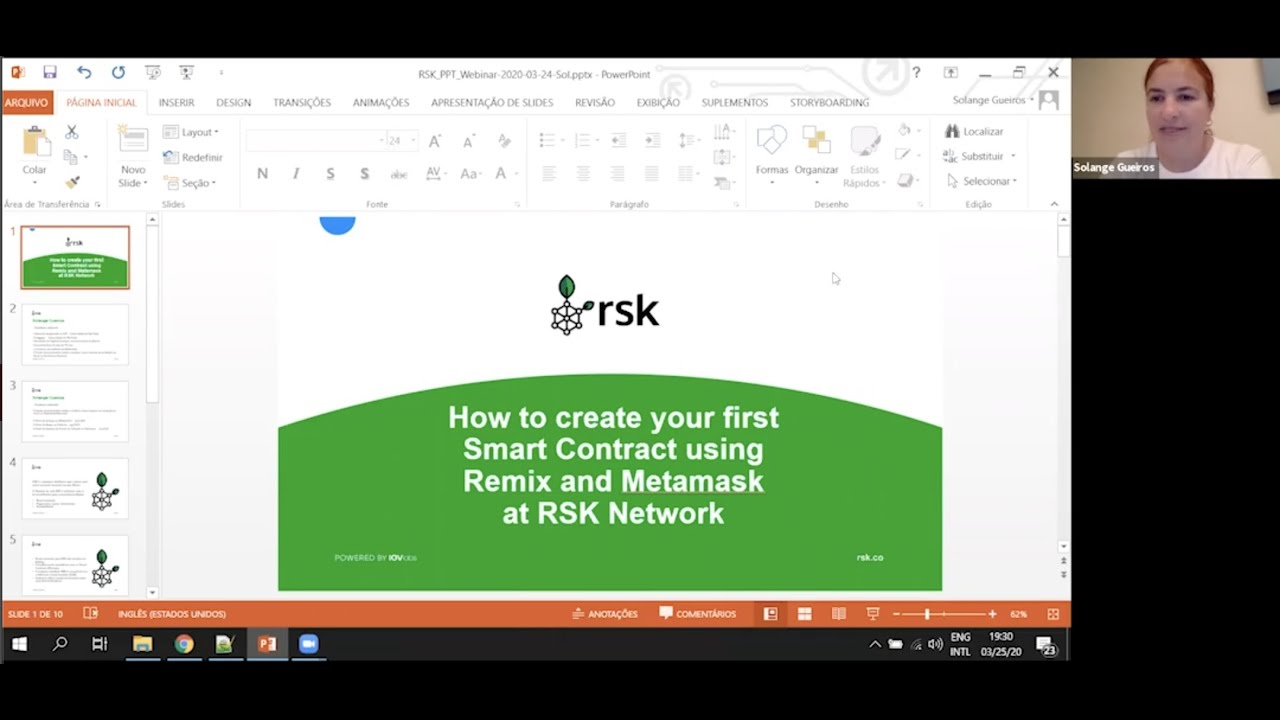The height and width of the screenshot is (720, 1280).
Task: Click the Cut scissors icon
Action: coord(71,132)
